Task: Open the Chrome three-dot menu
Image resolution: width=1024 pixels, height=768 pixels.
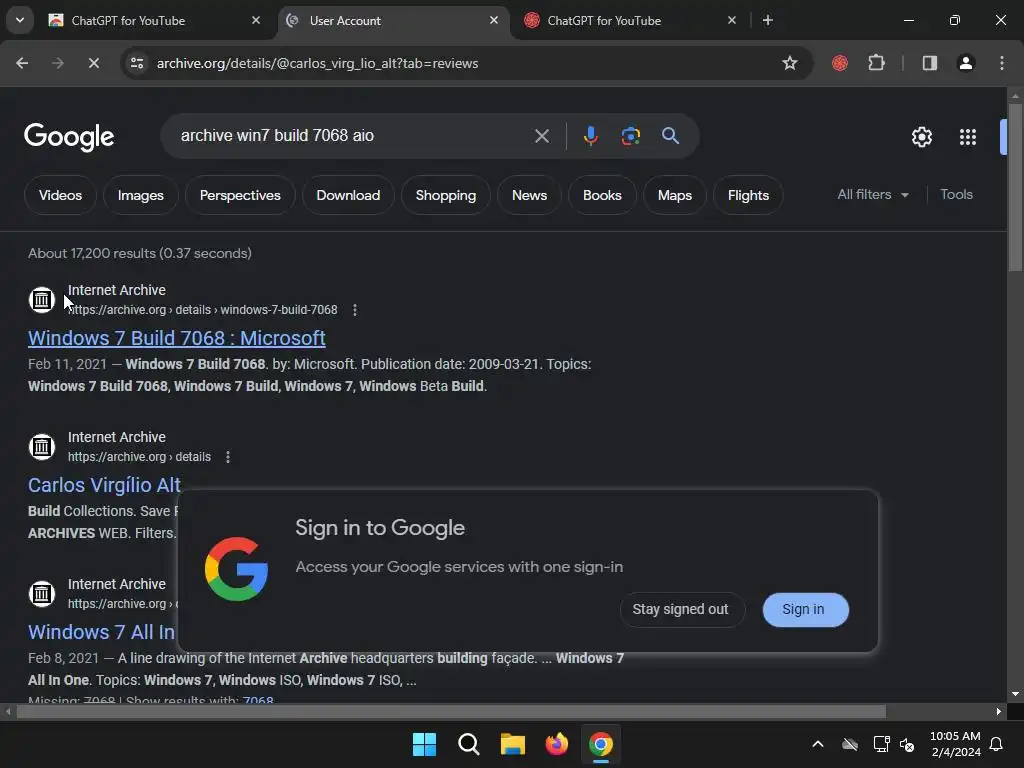Action: tap(1002, 63)
